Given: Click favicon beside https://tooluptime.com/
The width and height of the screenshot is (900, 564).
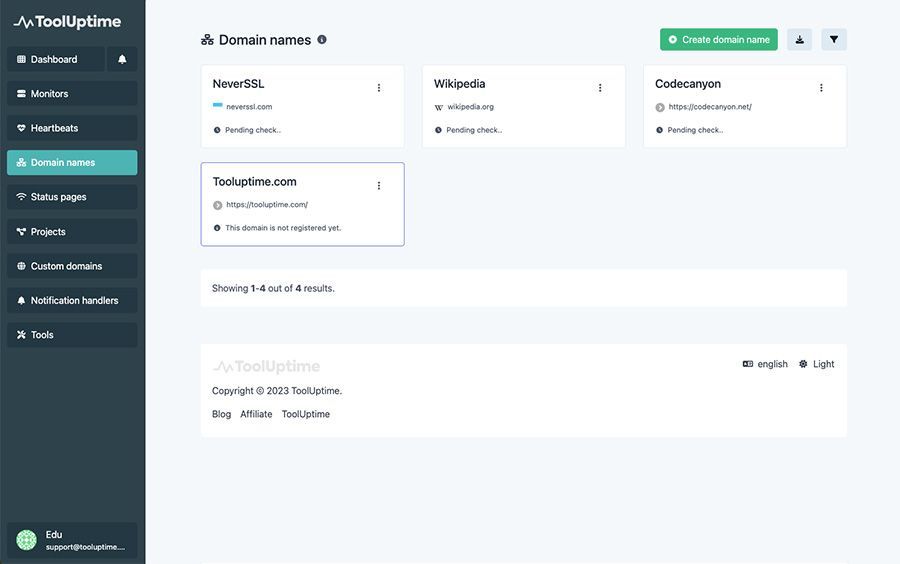Looking at the screenshot, I should pyautogui.click(x=218, y=205).
